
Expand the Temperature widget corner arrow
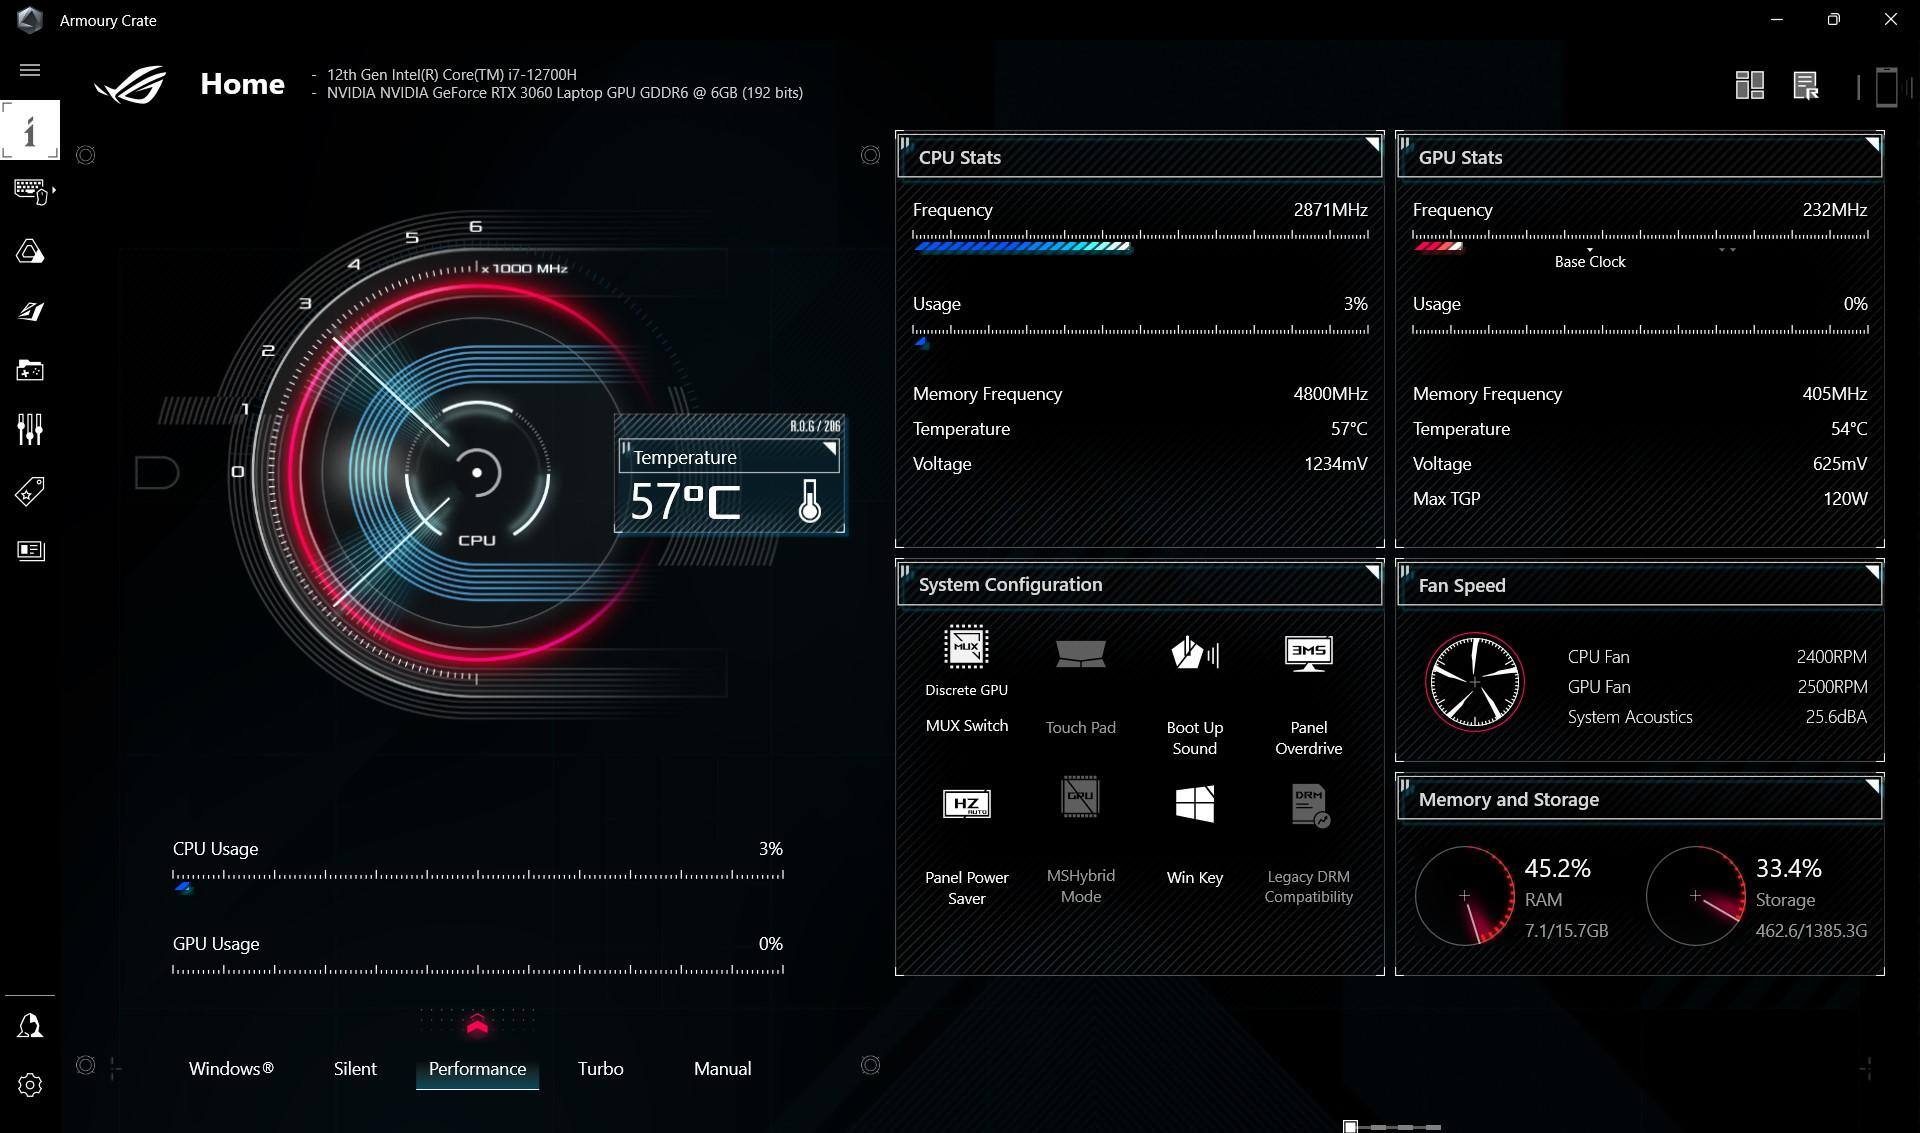pyautogui.click(x=829, y=449)
